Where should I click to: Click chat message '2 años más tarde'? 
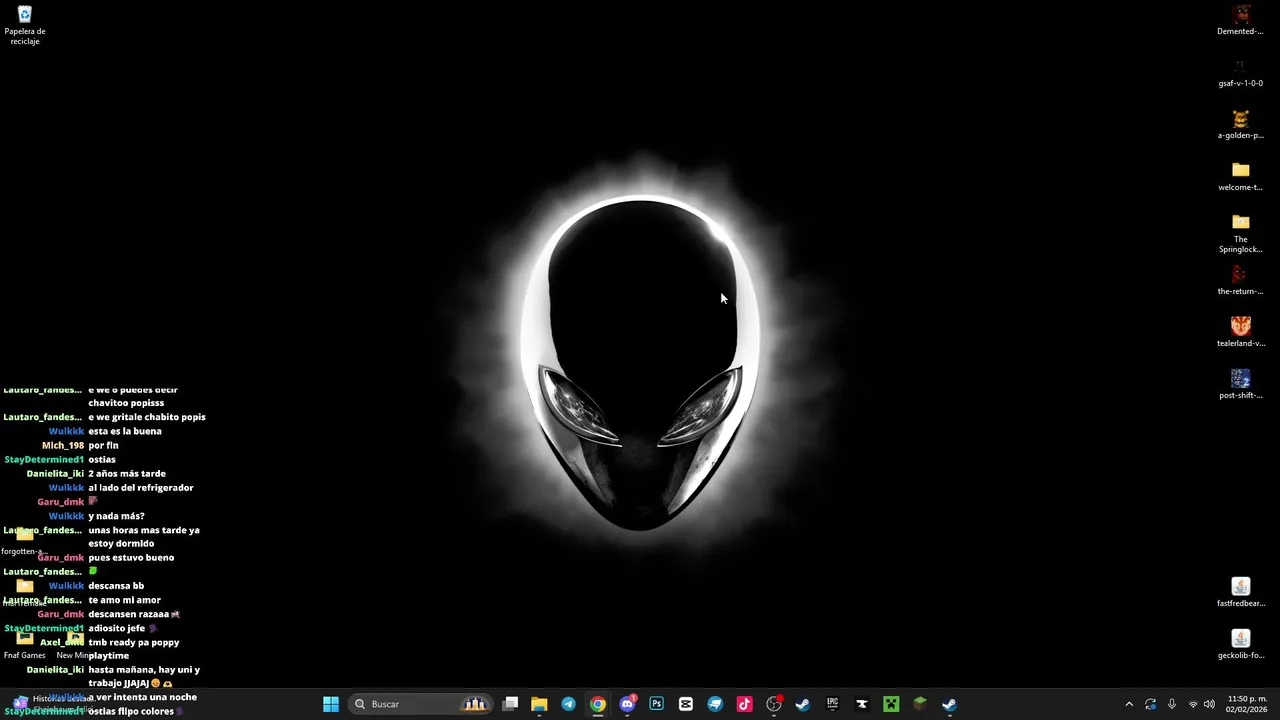tap(127, 474)
